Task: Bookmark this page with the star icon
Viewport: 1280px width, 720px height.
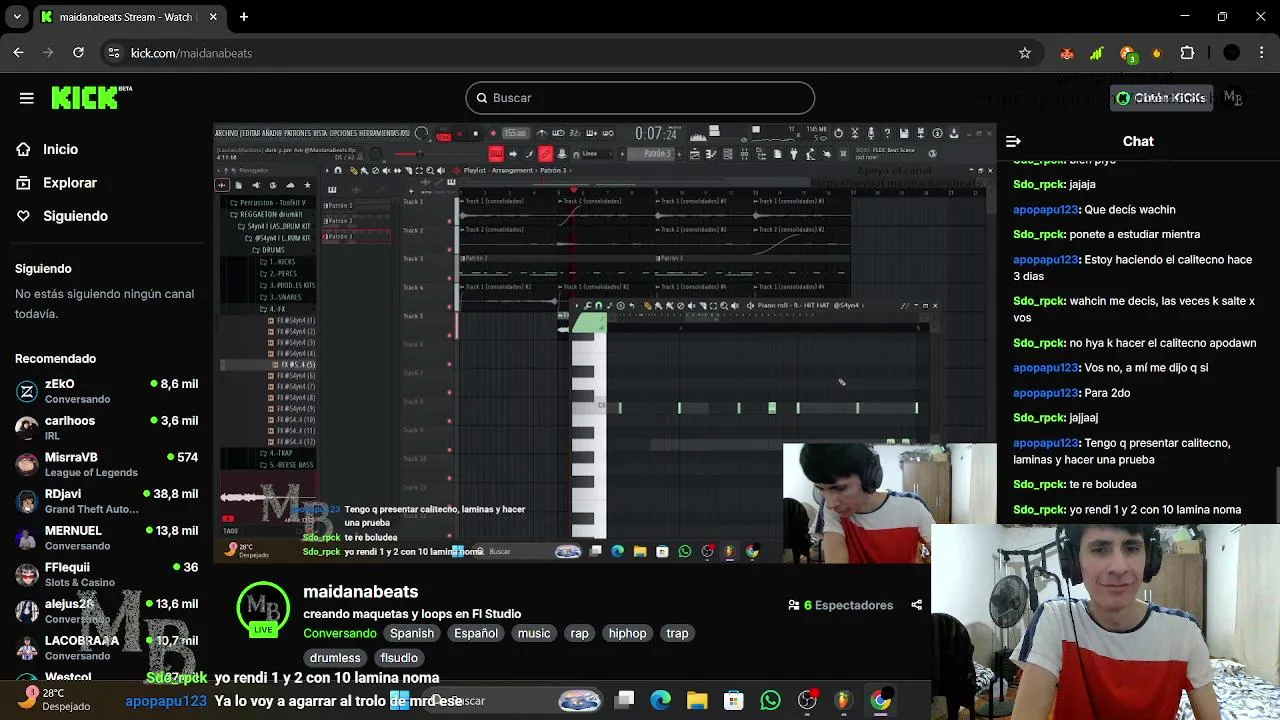Action: click(1025, 53)
